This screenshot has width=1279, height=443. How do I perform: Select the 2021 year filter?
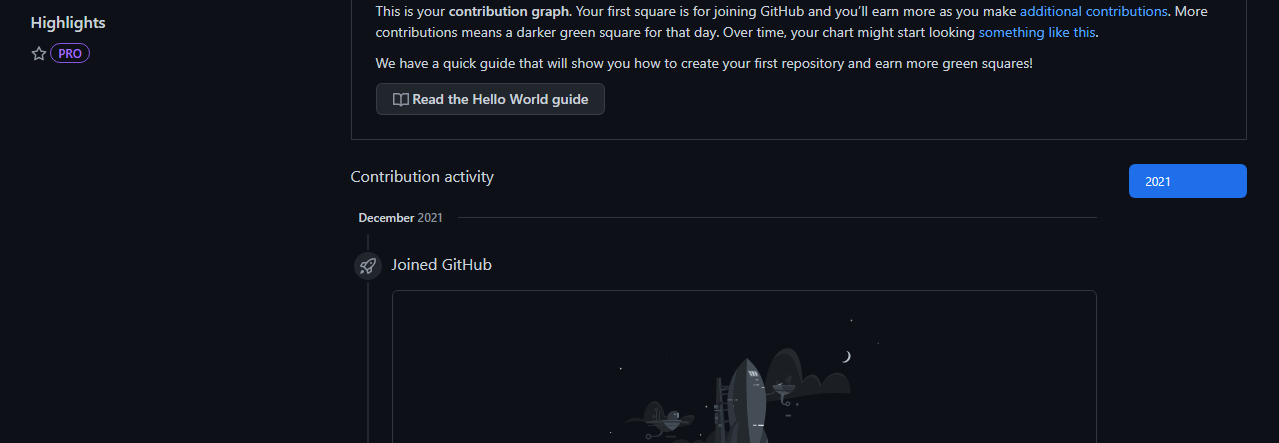coord(1187,181)
